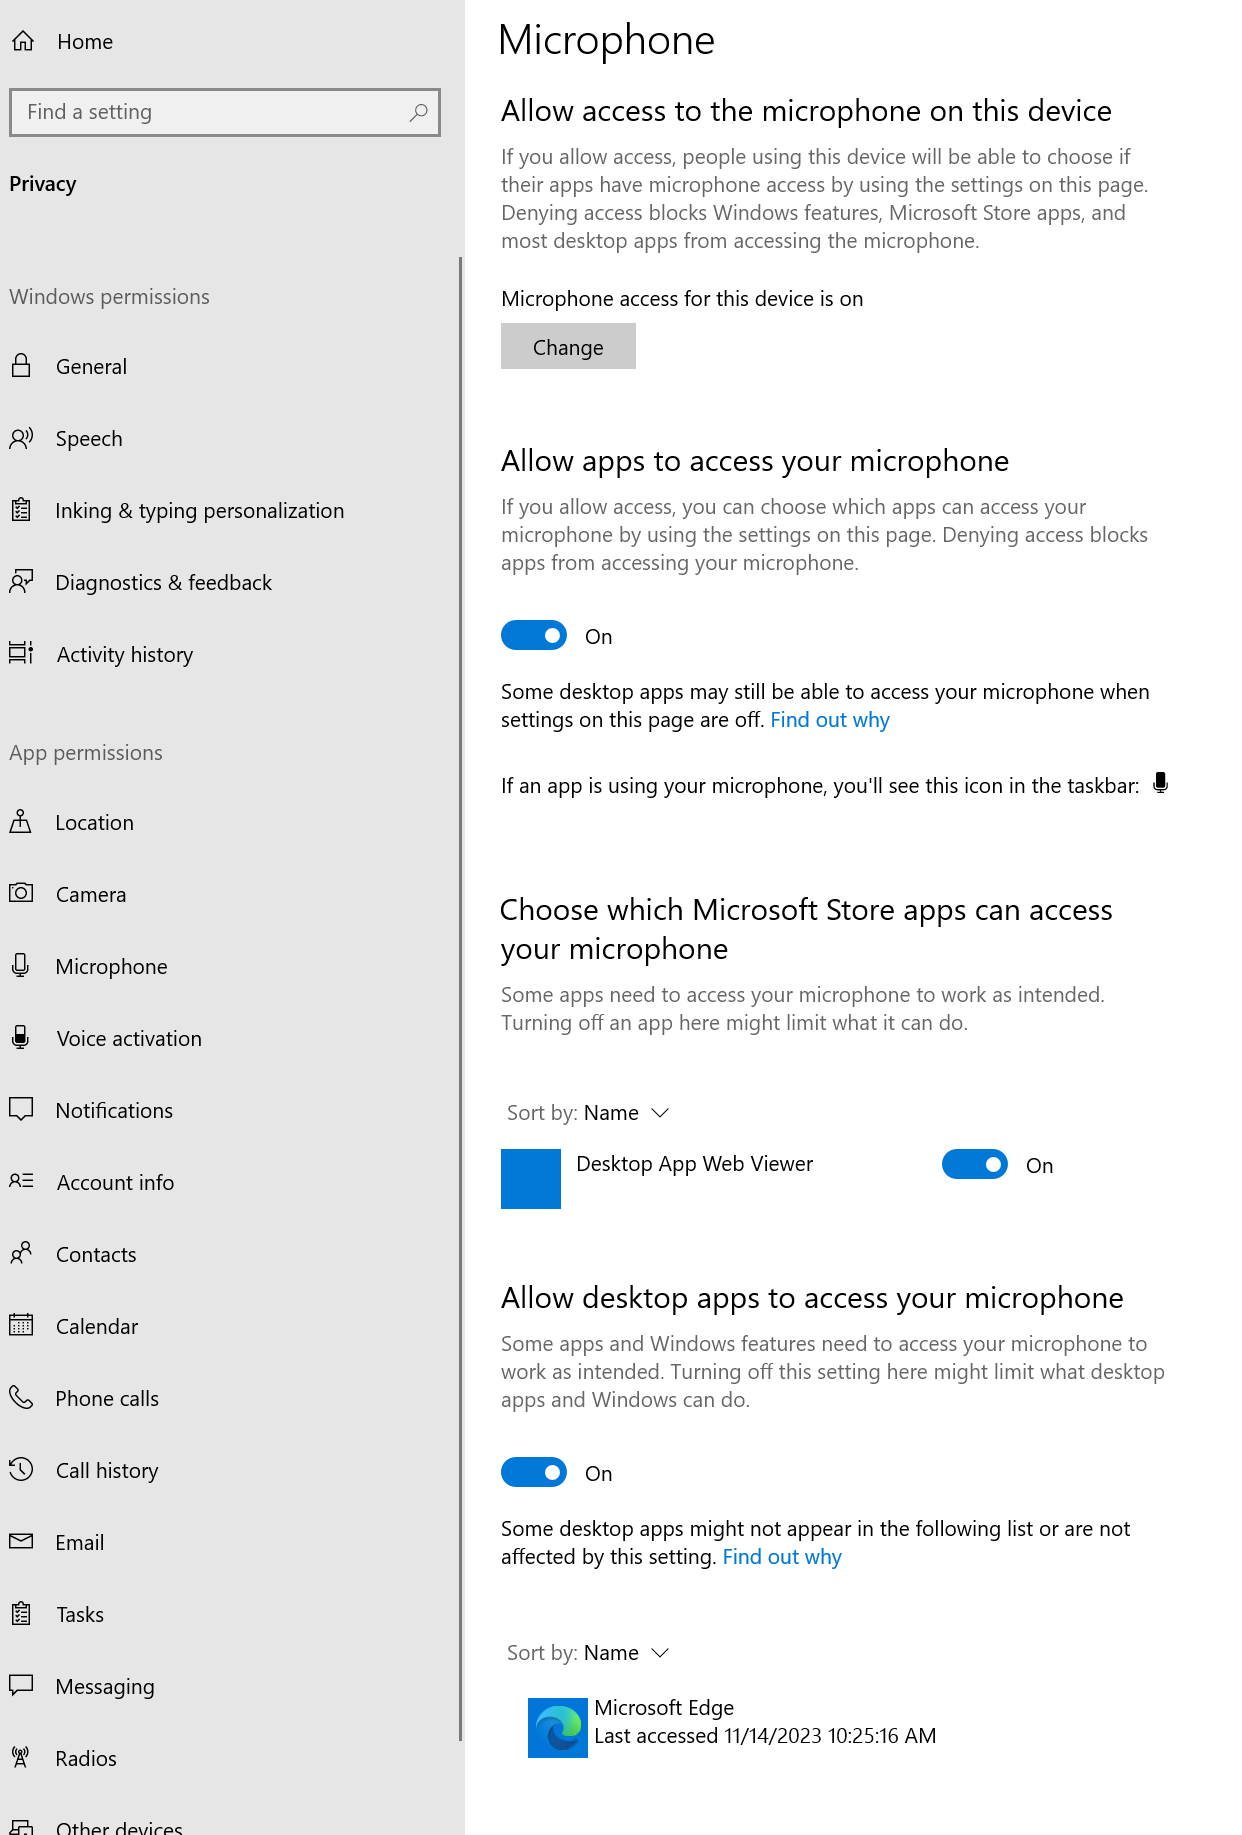Image resolution: width=1242 pixels, height=1835 pixels.
Task: Click the Speech settings icon
Action: click(21, 438)
